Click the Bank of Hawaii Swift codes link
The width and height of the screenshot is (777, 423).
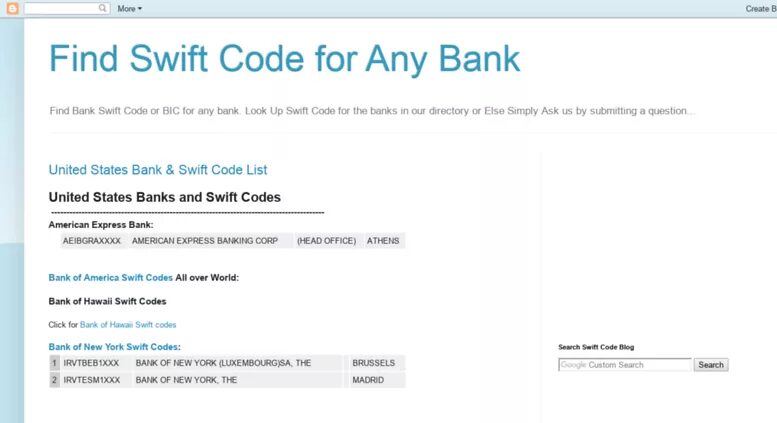pyautogui.click(x=128, y=325)
